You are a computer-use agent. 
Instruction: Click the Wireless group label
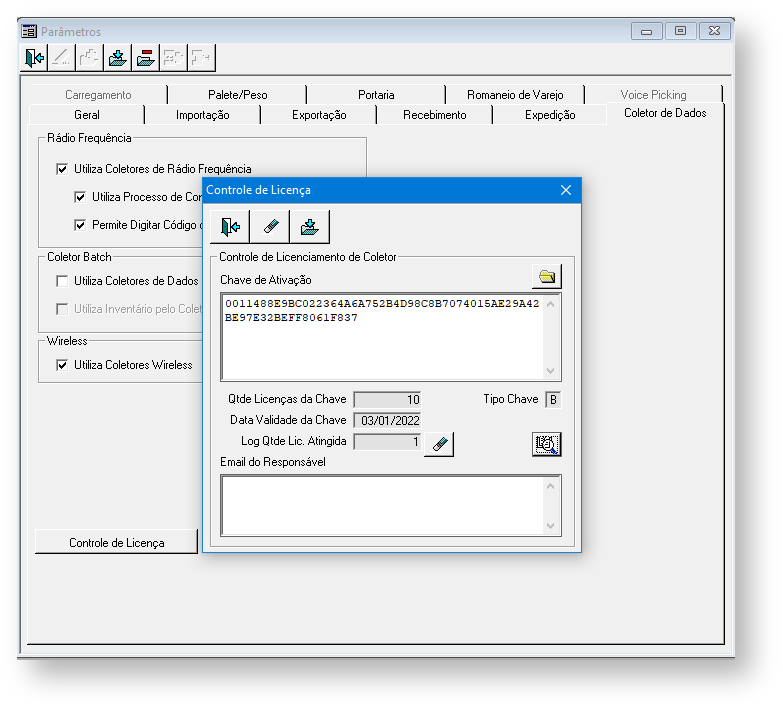point(67,341)
